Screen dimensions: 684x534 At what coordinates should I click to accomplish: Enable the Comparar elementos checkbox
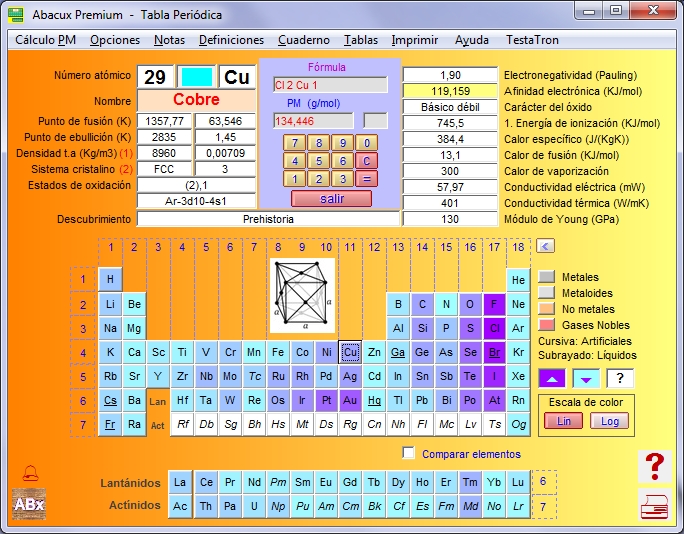pyautogui.click(x=409, y=453)
